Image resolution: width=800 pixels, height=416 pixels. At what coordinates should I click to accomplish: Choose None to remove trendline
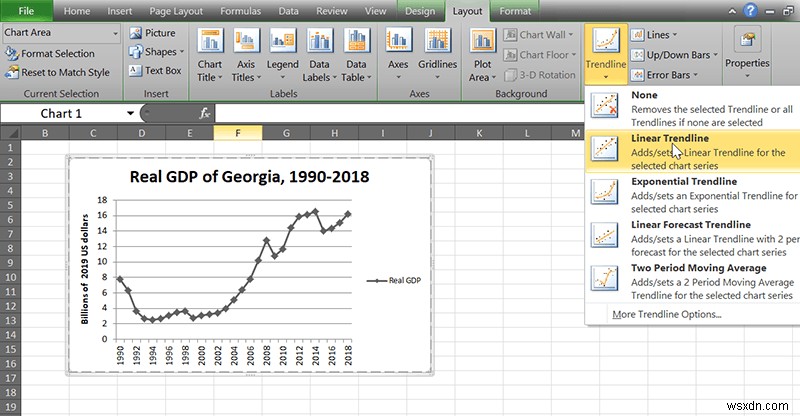tap(692, 108)
